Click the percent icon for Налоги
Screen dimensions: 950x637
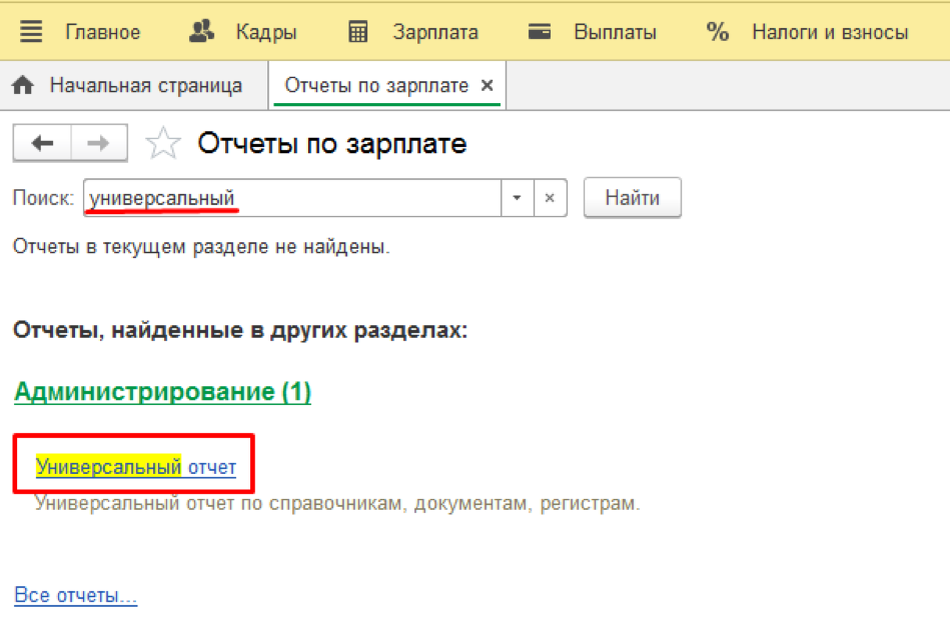pyautogui.click(x=717, y=32)
